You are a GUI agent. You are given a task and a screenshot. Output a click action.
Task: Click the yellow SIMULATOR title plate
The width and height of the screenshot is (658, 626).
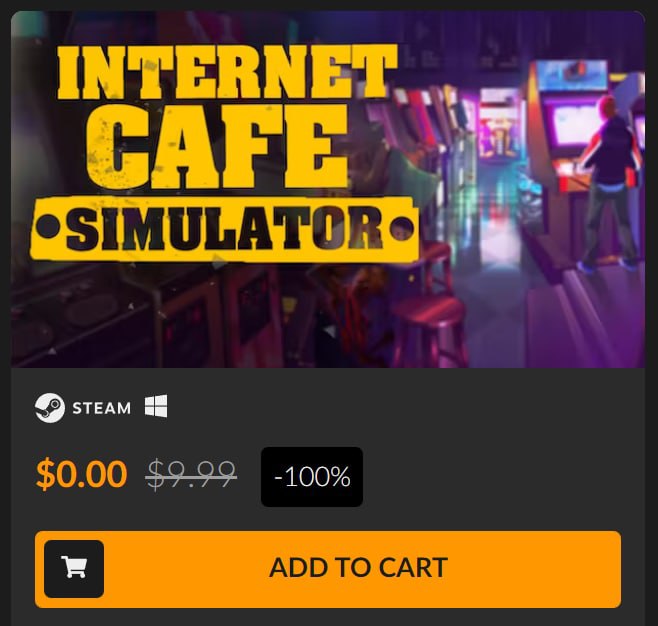225,228
